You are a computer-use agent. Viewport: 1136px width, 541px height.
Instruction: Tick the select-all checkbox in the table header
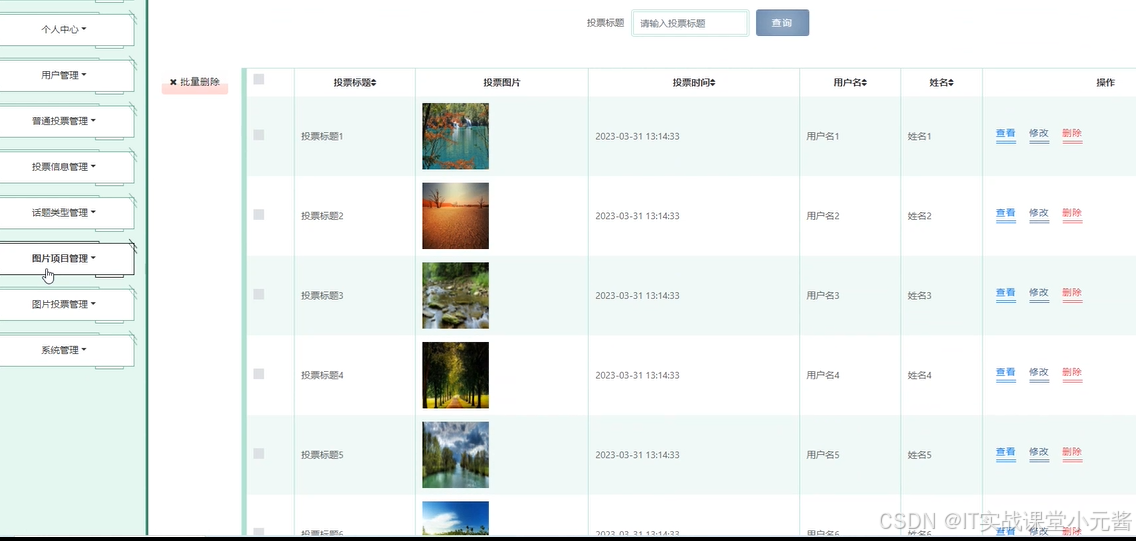tap(259, 80)
